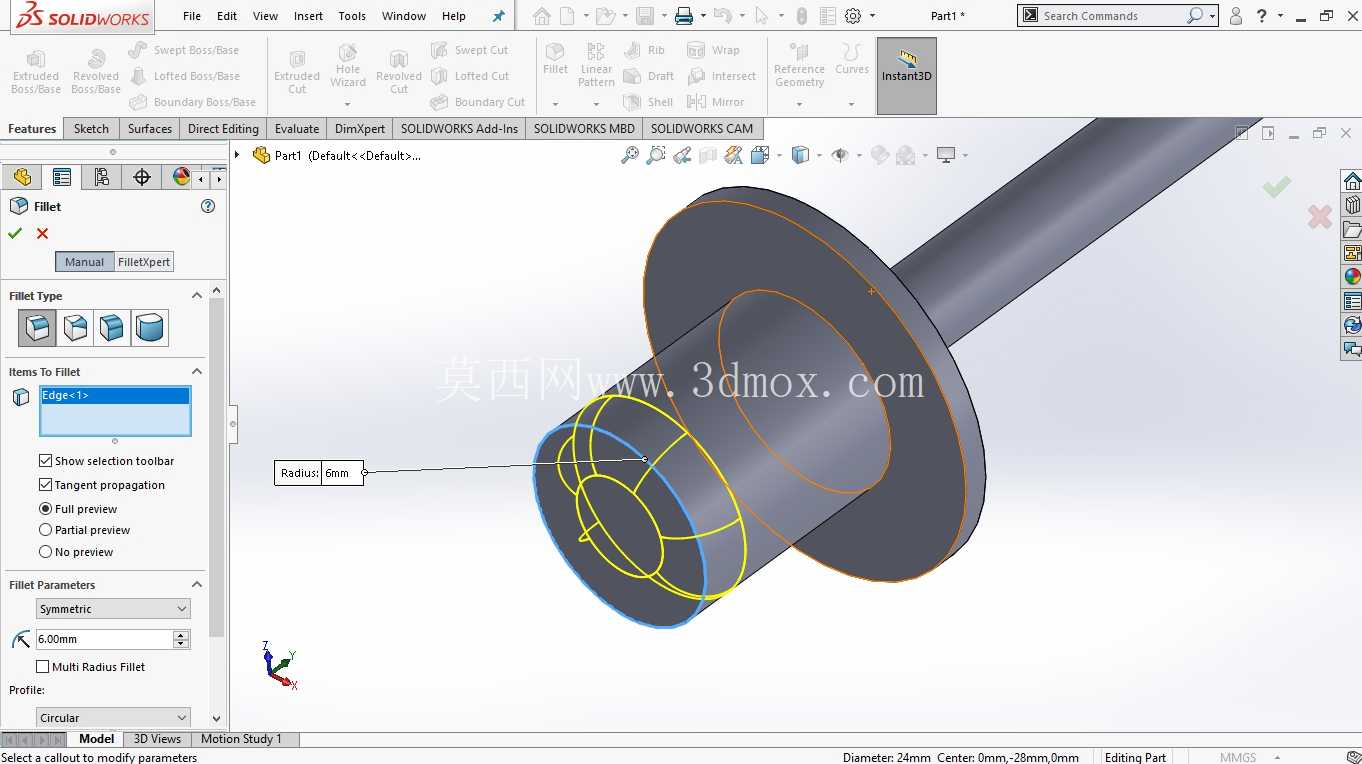This screenshot has height=764, width=1362.
Task: Select Full preview radio button
Action: 45,509
